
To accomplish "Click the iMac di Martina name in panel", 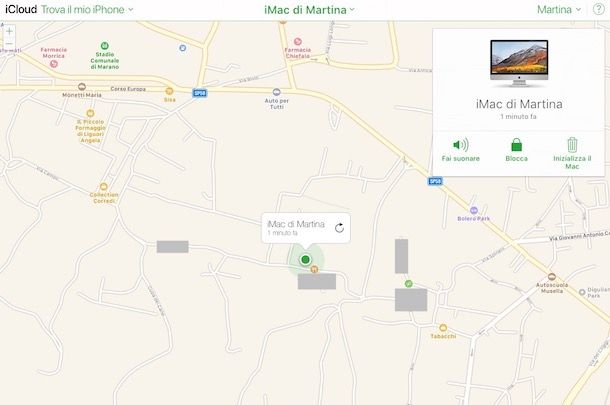I will 519,104.
